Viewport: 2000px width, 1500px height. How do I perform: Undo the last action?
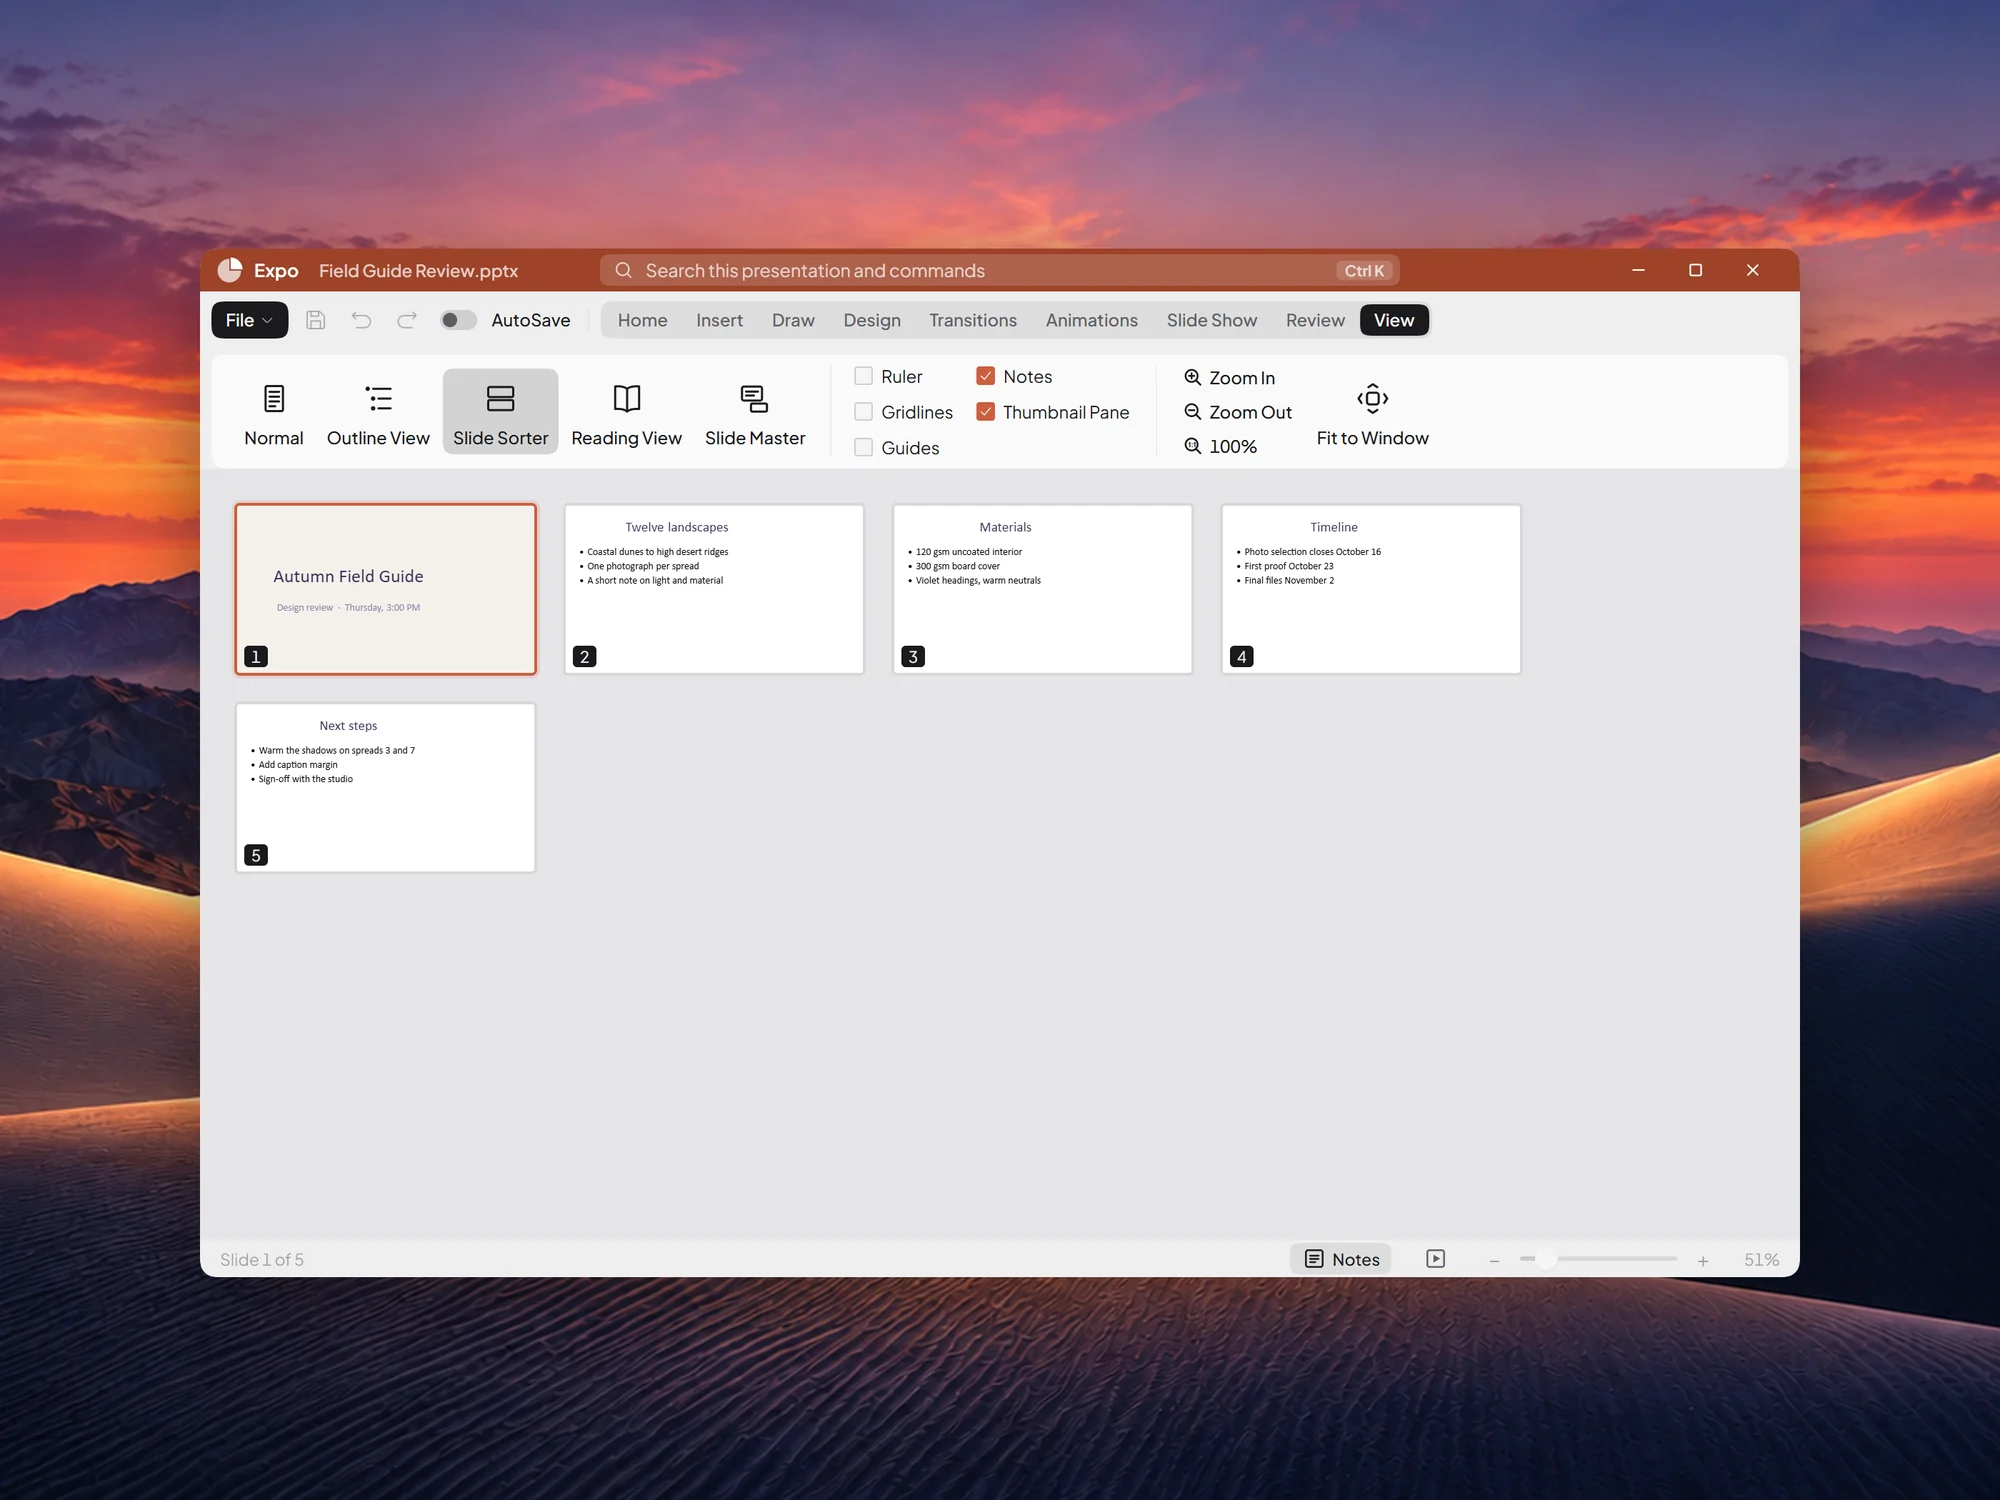click(x=361, y=320)
